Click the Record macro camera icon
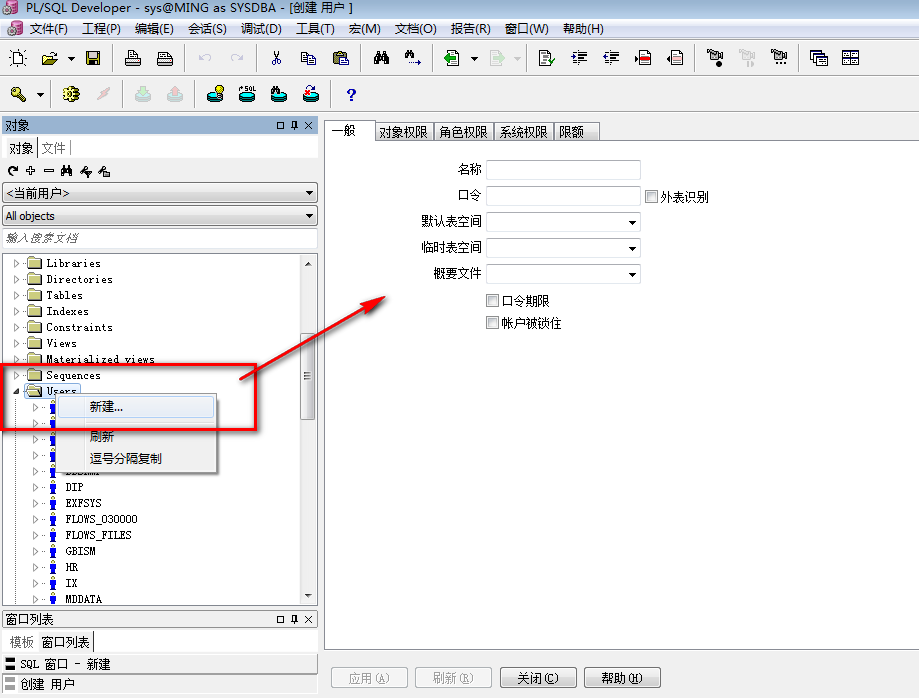Screen dimensions: 919x698 click(x=715, y=57)
